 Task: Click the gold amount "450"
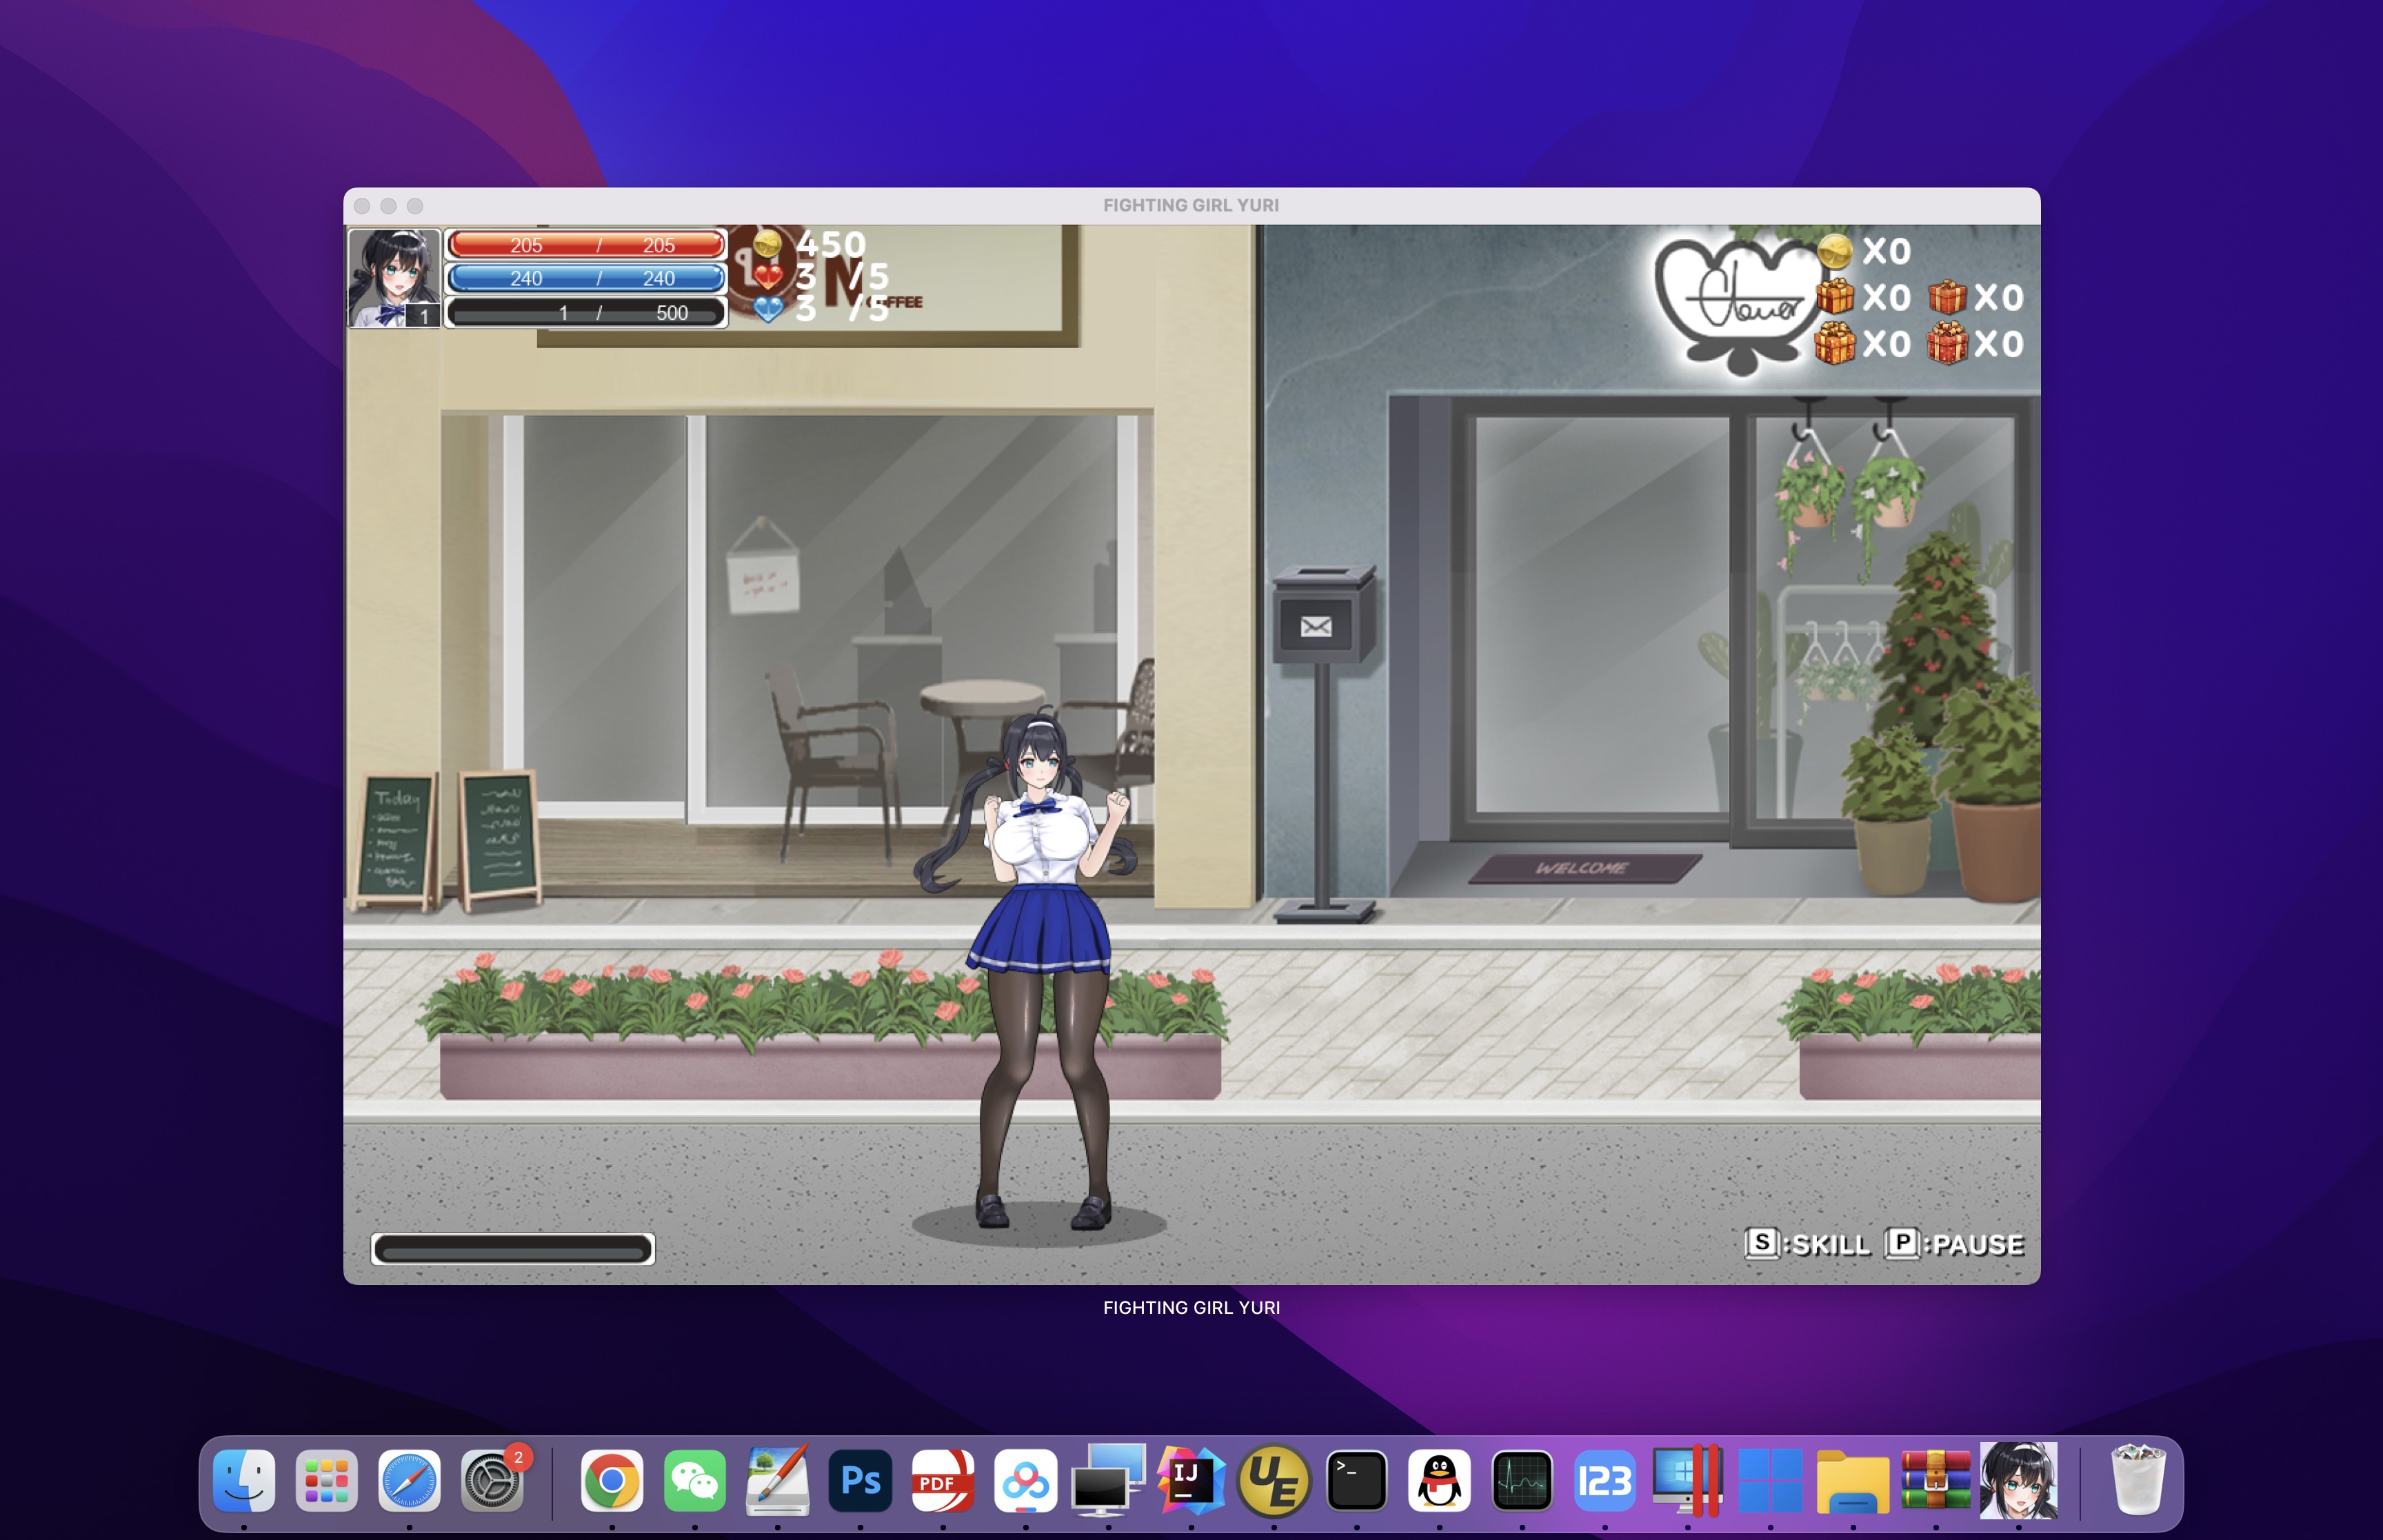tap(831, 244)
